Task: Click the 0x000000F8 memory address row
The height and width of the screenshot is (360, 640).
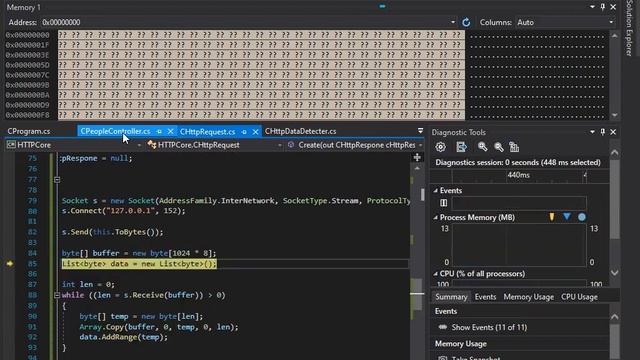Action: 27,115
